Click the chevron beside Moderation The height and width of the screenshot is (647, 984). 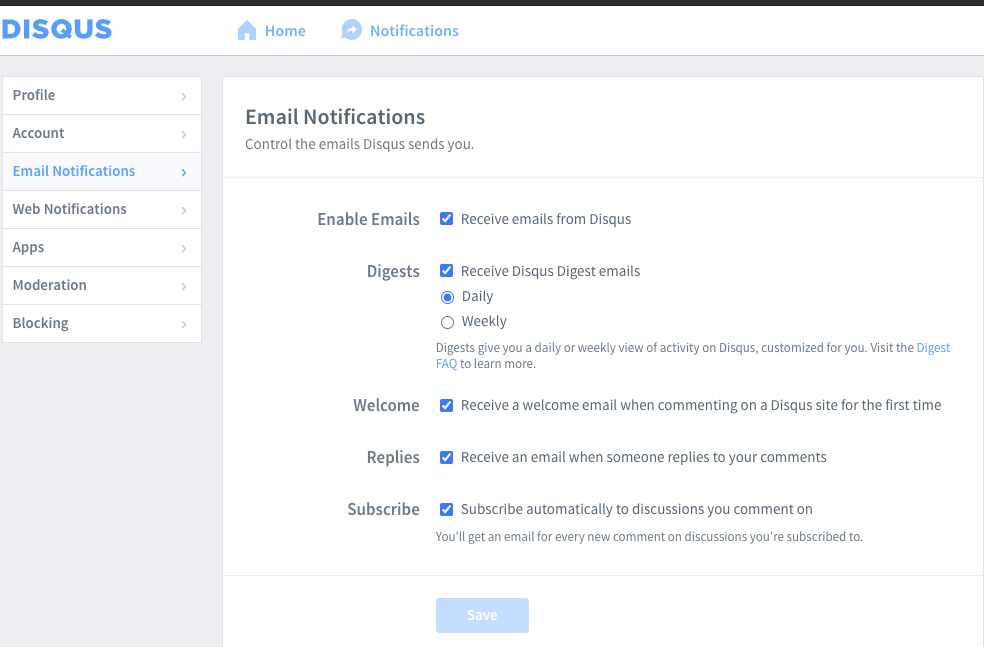click(184, 286)
